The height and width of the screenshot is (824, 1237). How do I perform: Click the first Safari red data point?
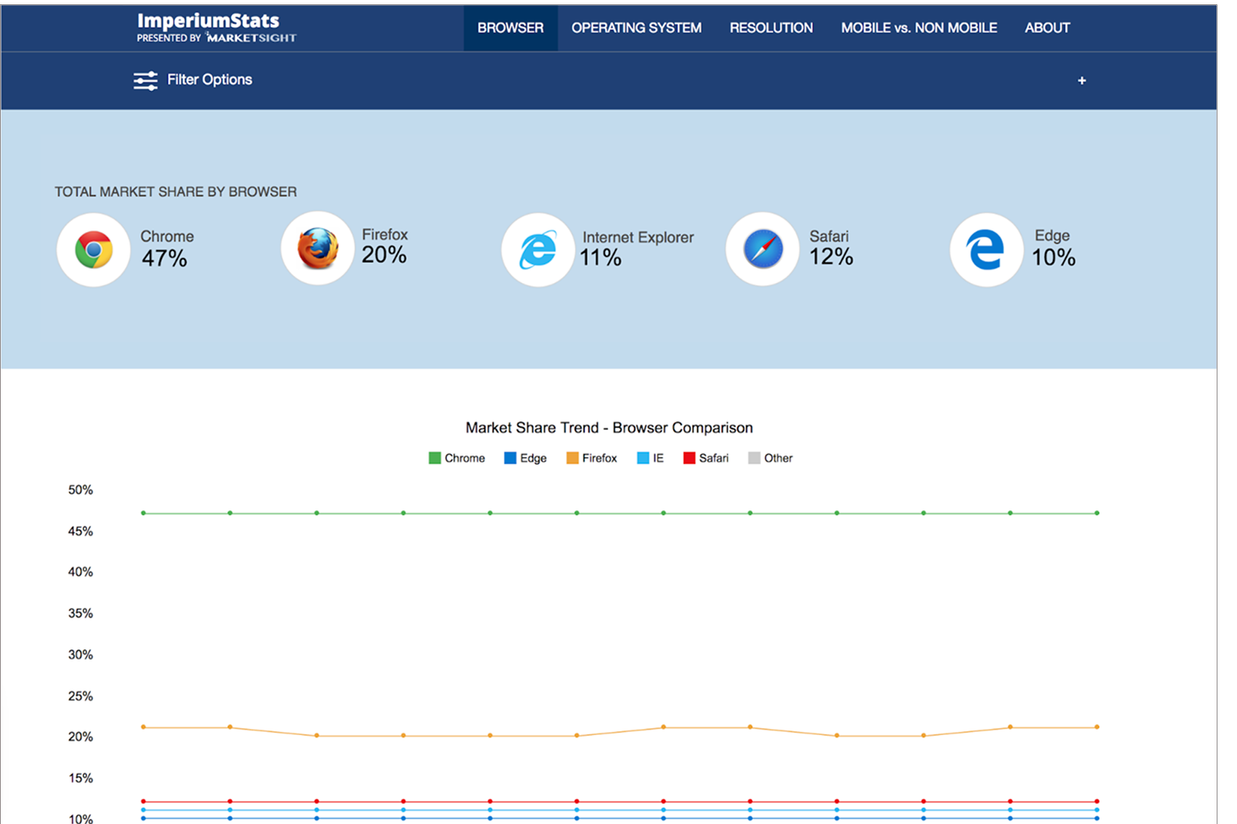coord(143,801)
